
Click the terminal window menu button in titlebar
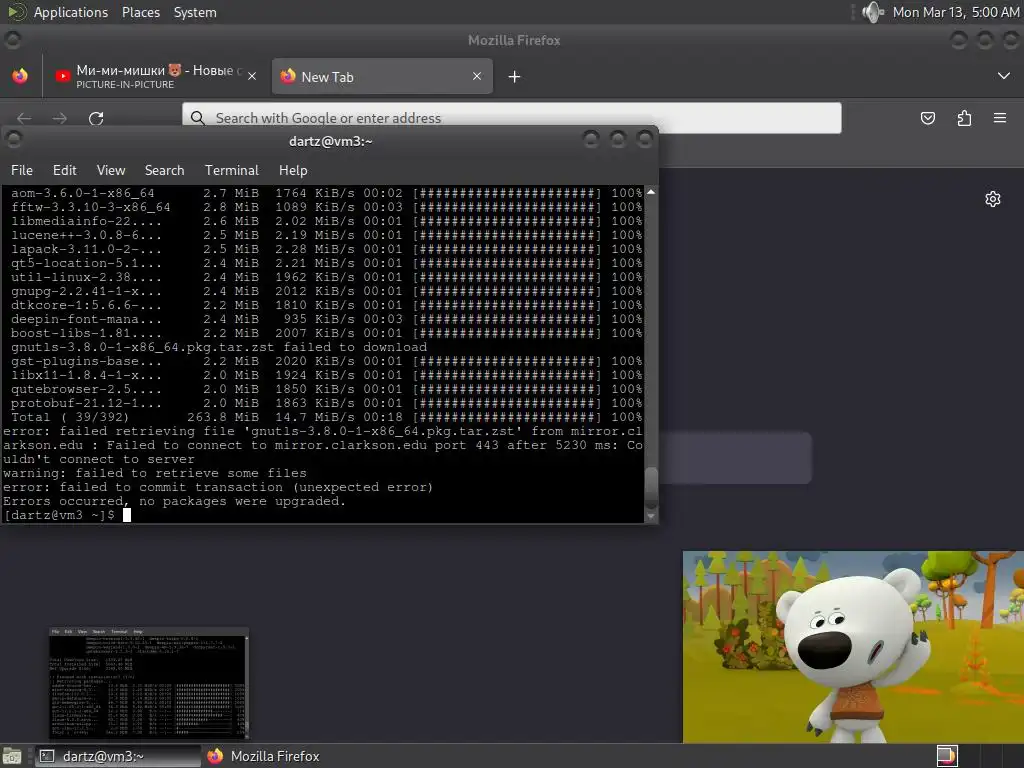point(13,139)
